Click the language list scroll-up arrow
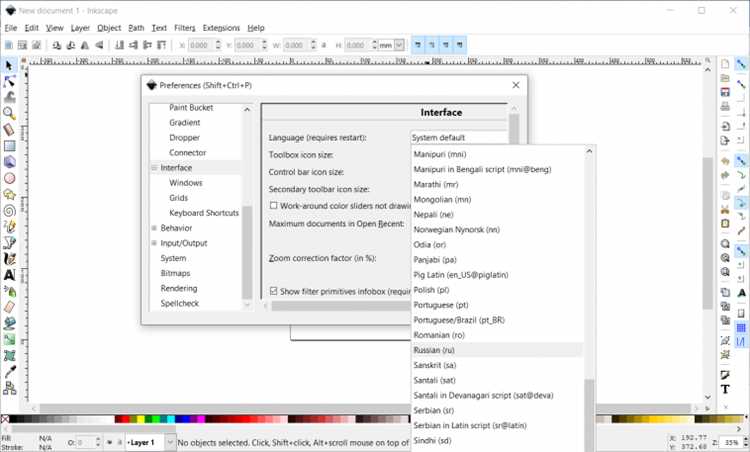The image size is (750, 452). coord(589,151)
